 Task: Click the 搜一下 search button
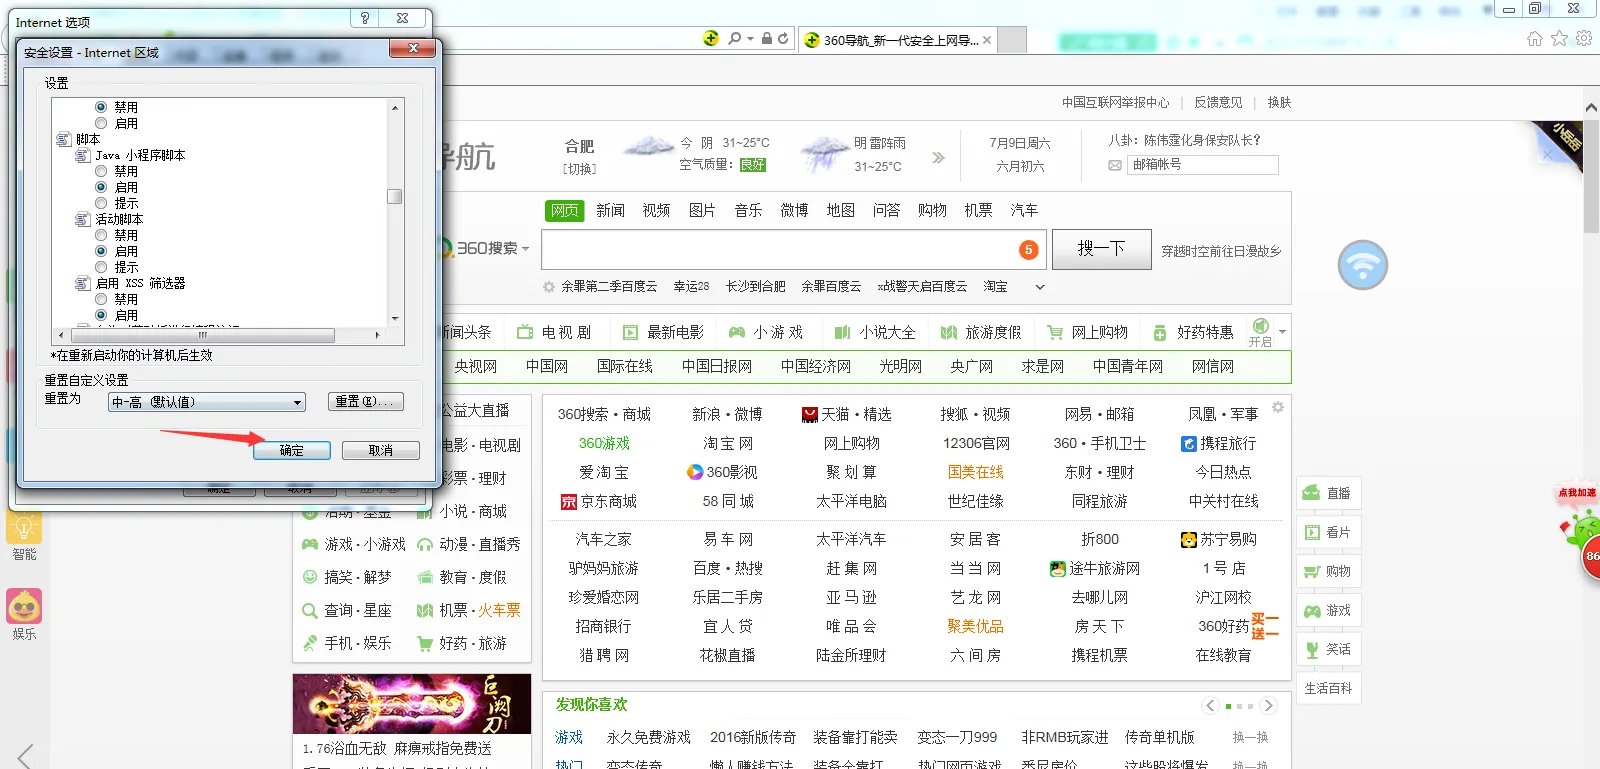click(1101, 249)
